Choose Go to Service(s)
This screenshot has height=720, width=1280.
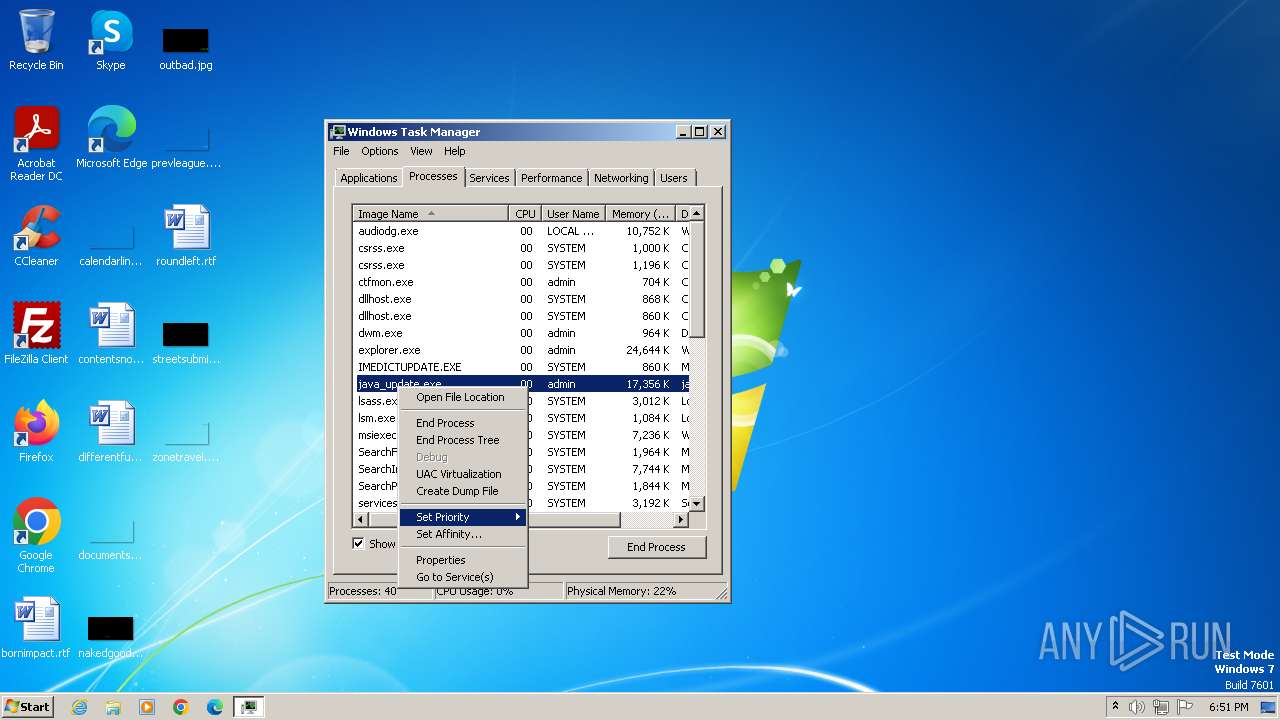(463, 577)
